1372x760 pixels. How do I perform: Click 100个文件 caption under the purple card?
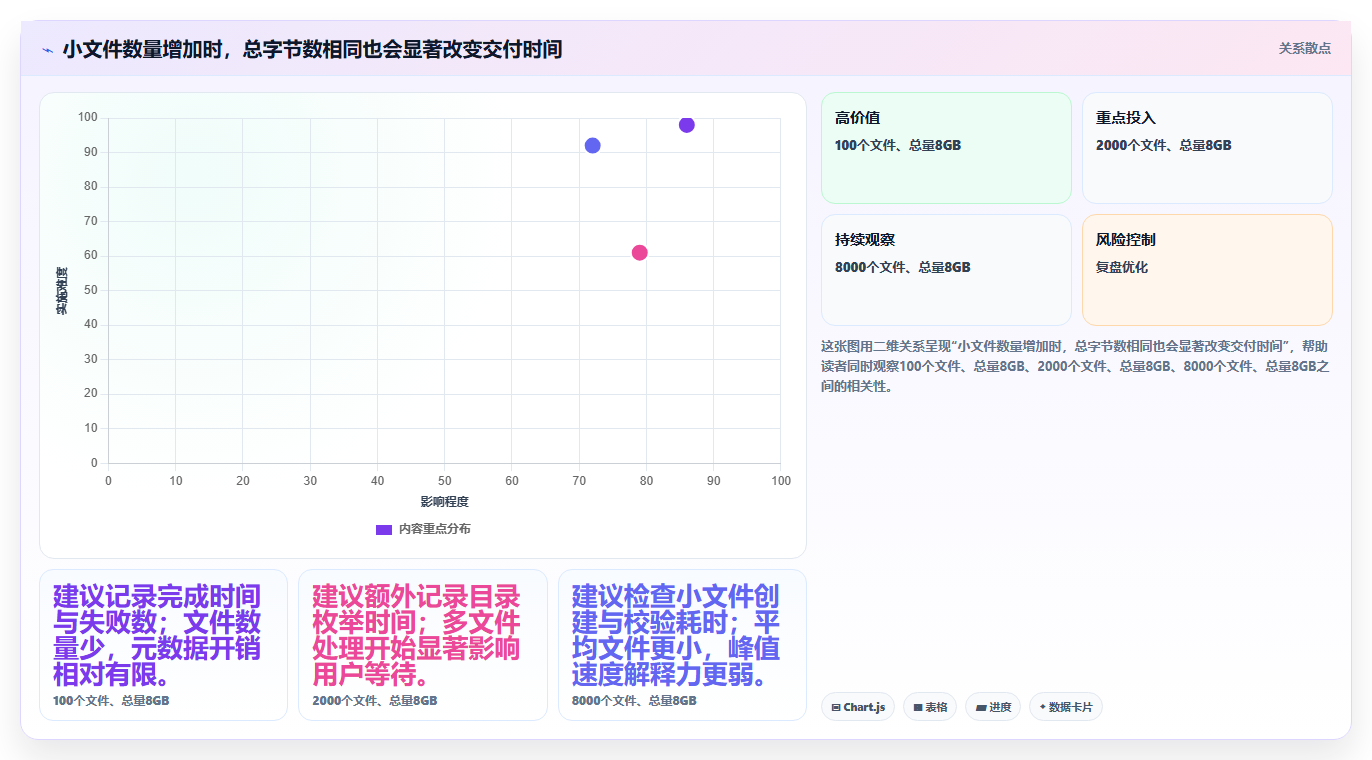111,701
